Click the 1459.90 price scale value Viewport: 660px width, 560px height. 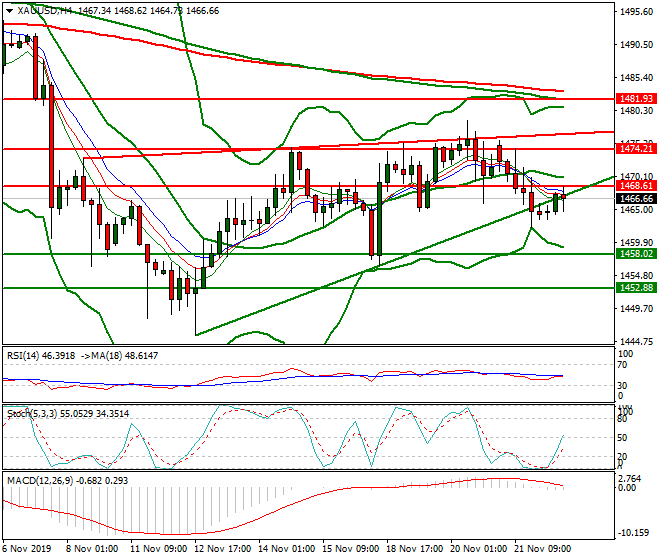pyautogui.click(x=636, y=243)
